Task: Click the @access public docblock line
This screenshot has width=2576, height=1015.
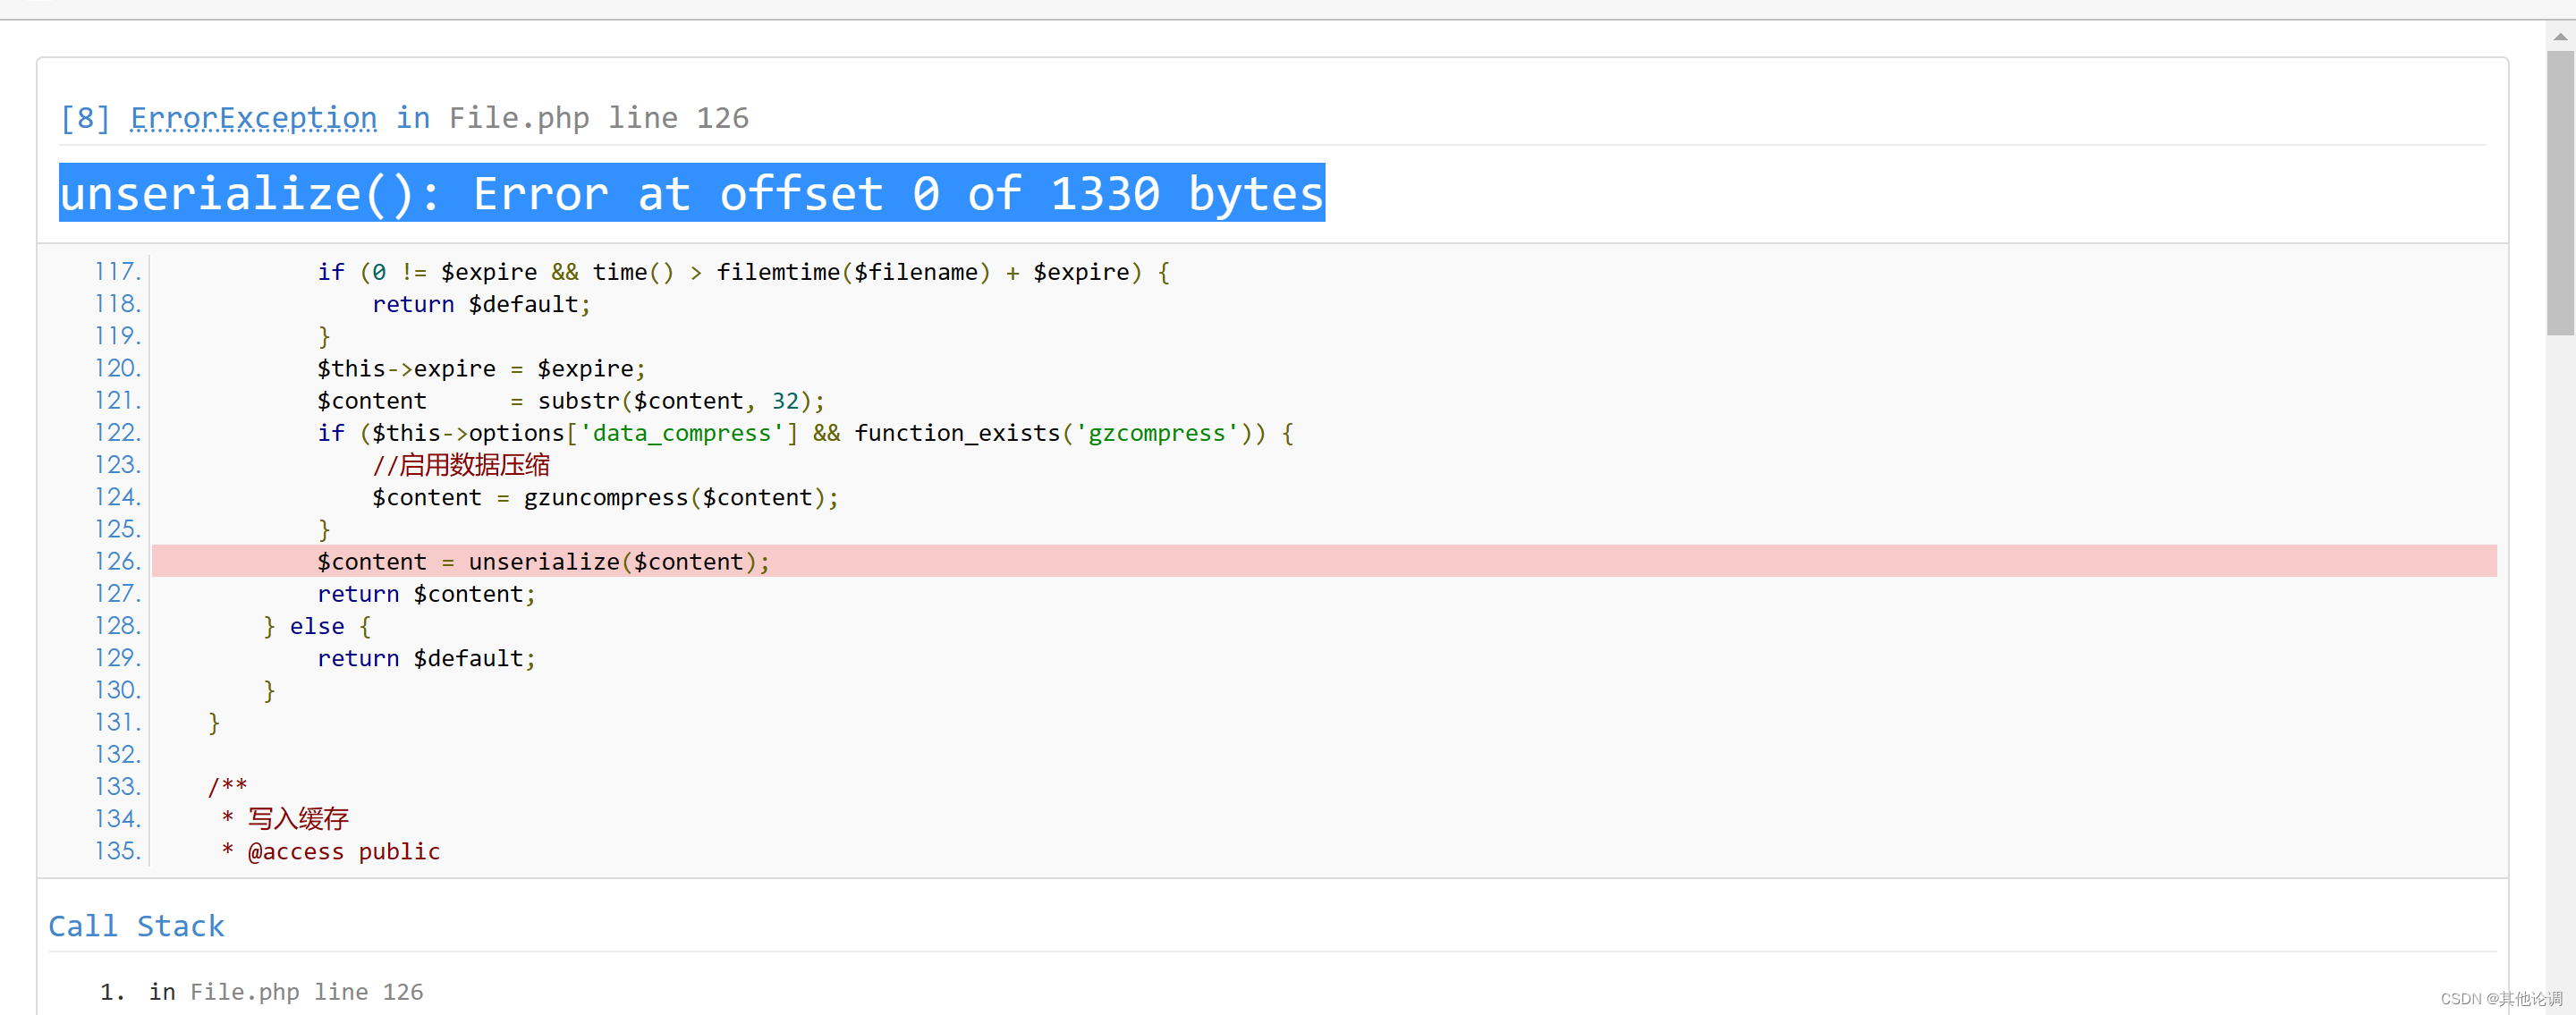Action: pos(343,851)
